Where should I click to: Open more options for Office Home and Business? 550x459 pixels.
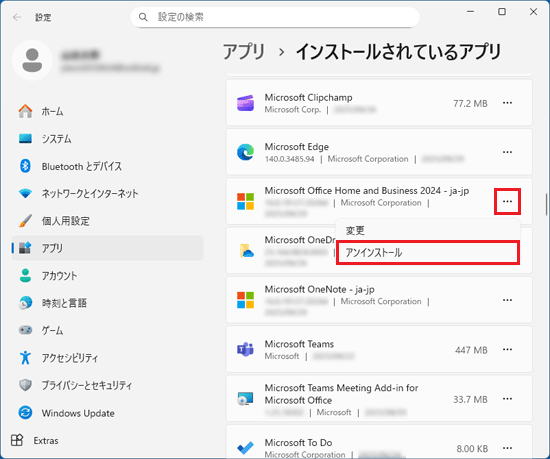[507, 202]
